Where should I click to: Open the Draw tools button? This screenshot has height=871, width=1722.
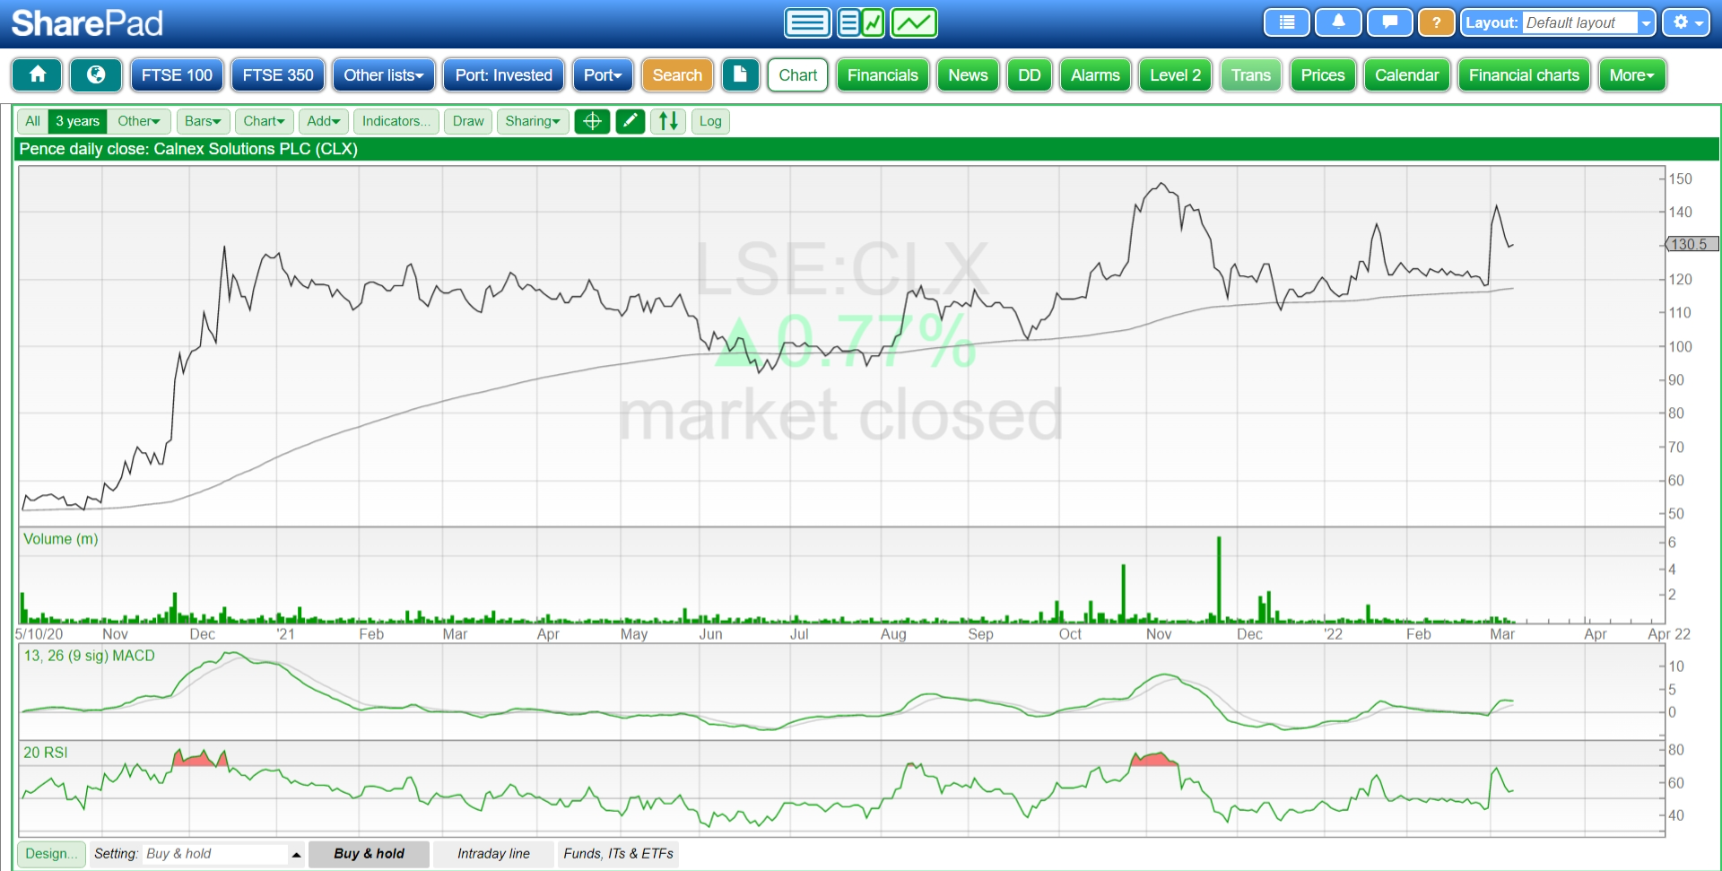pos(468,121)
